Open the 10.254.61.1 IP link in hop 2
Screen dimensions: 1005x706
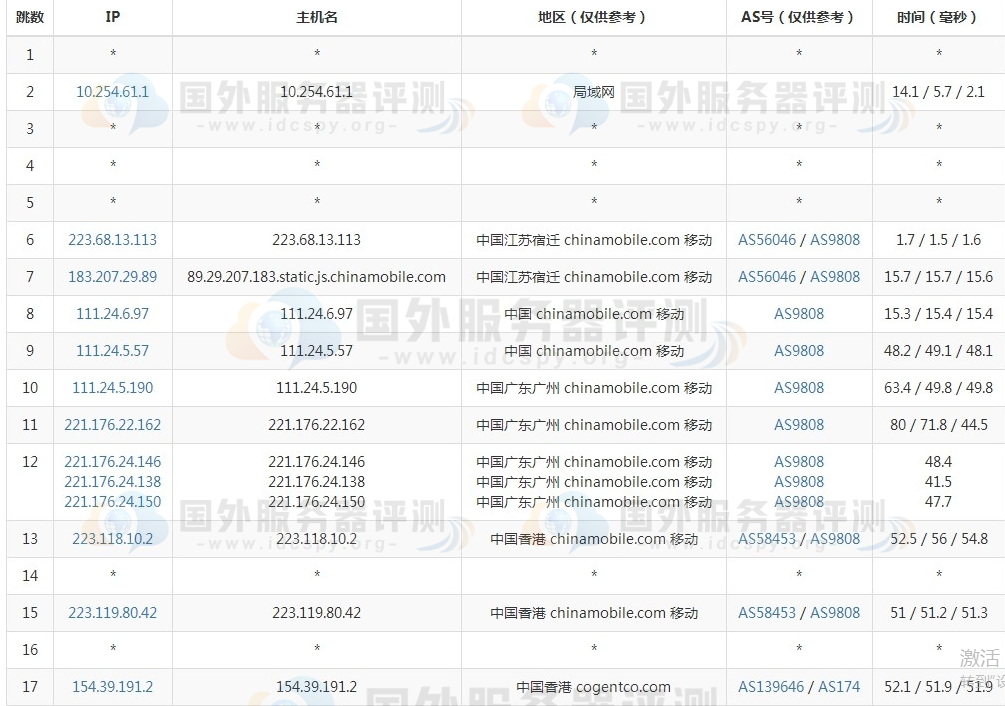click(112, 92)
